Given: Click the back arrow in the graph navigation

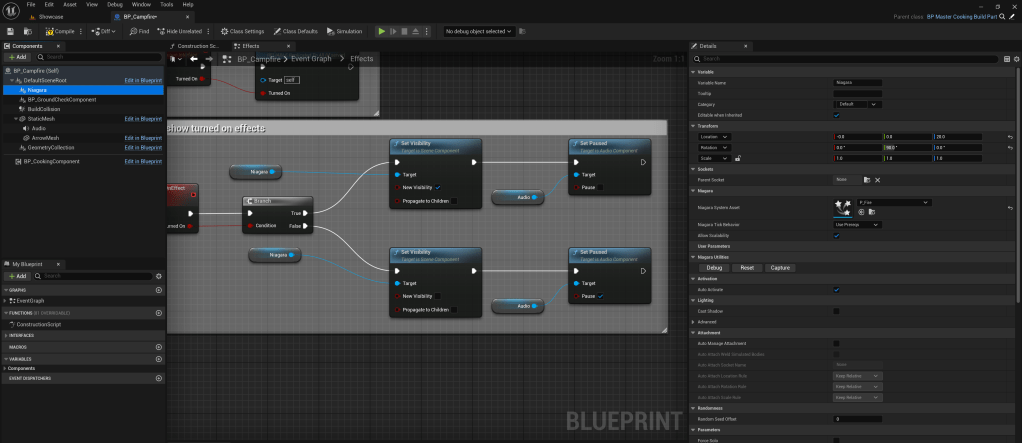Looking at the screenshot, I should tap(194, 59).
